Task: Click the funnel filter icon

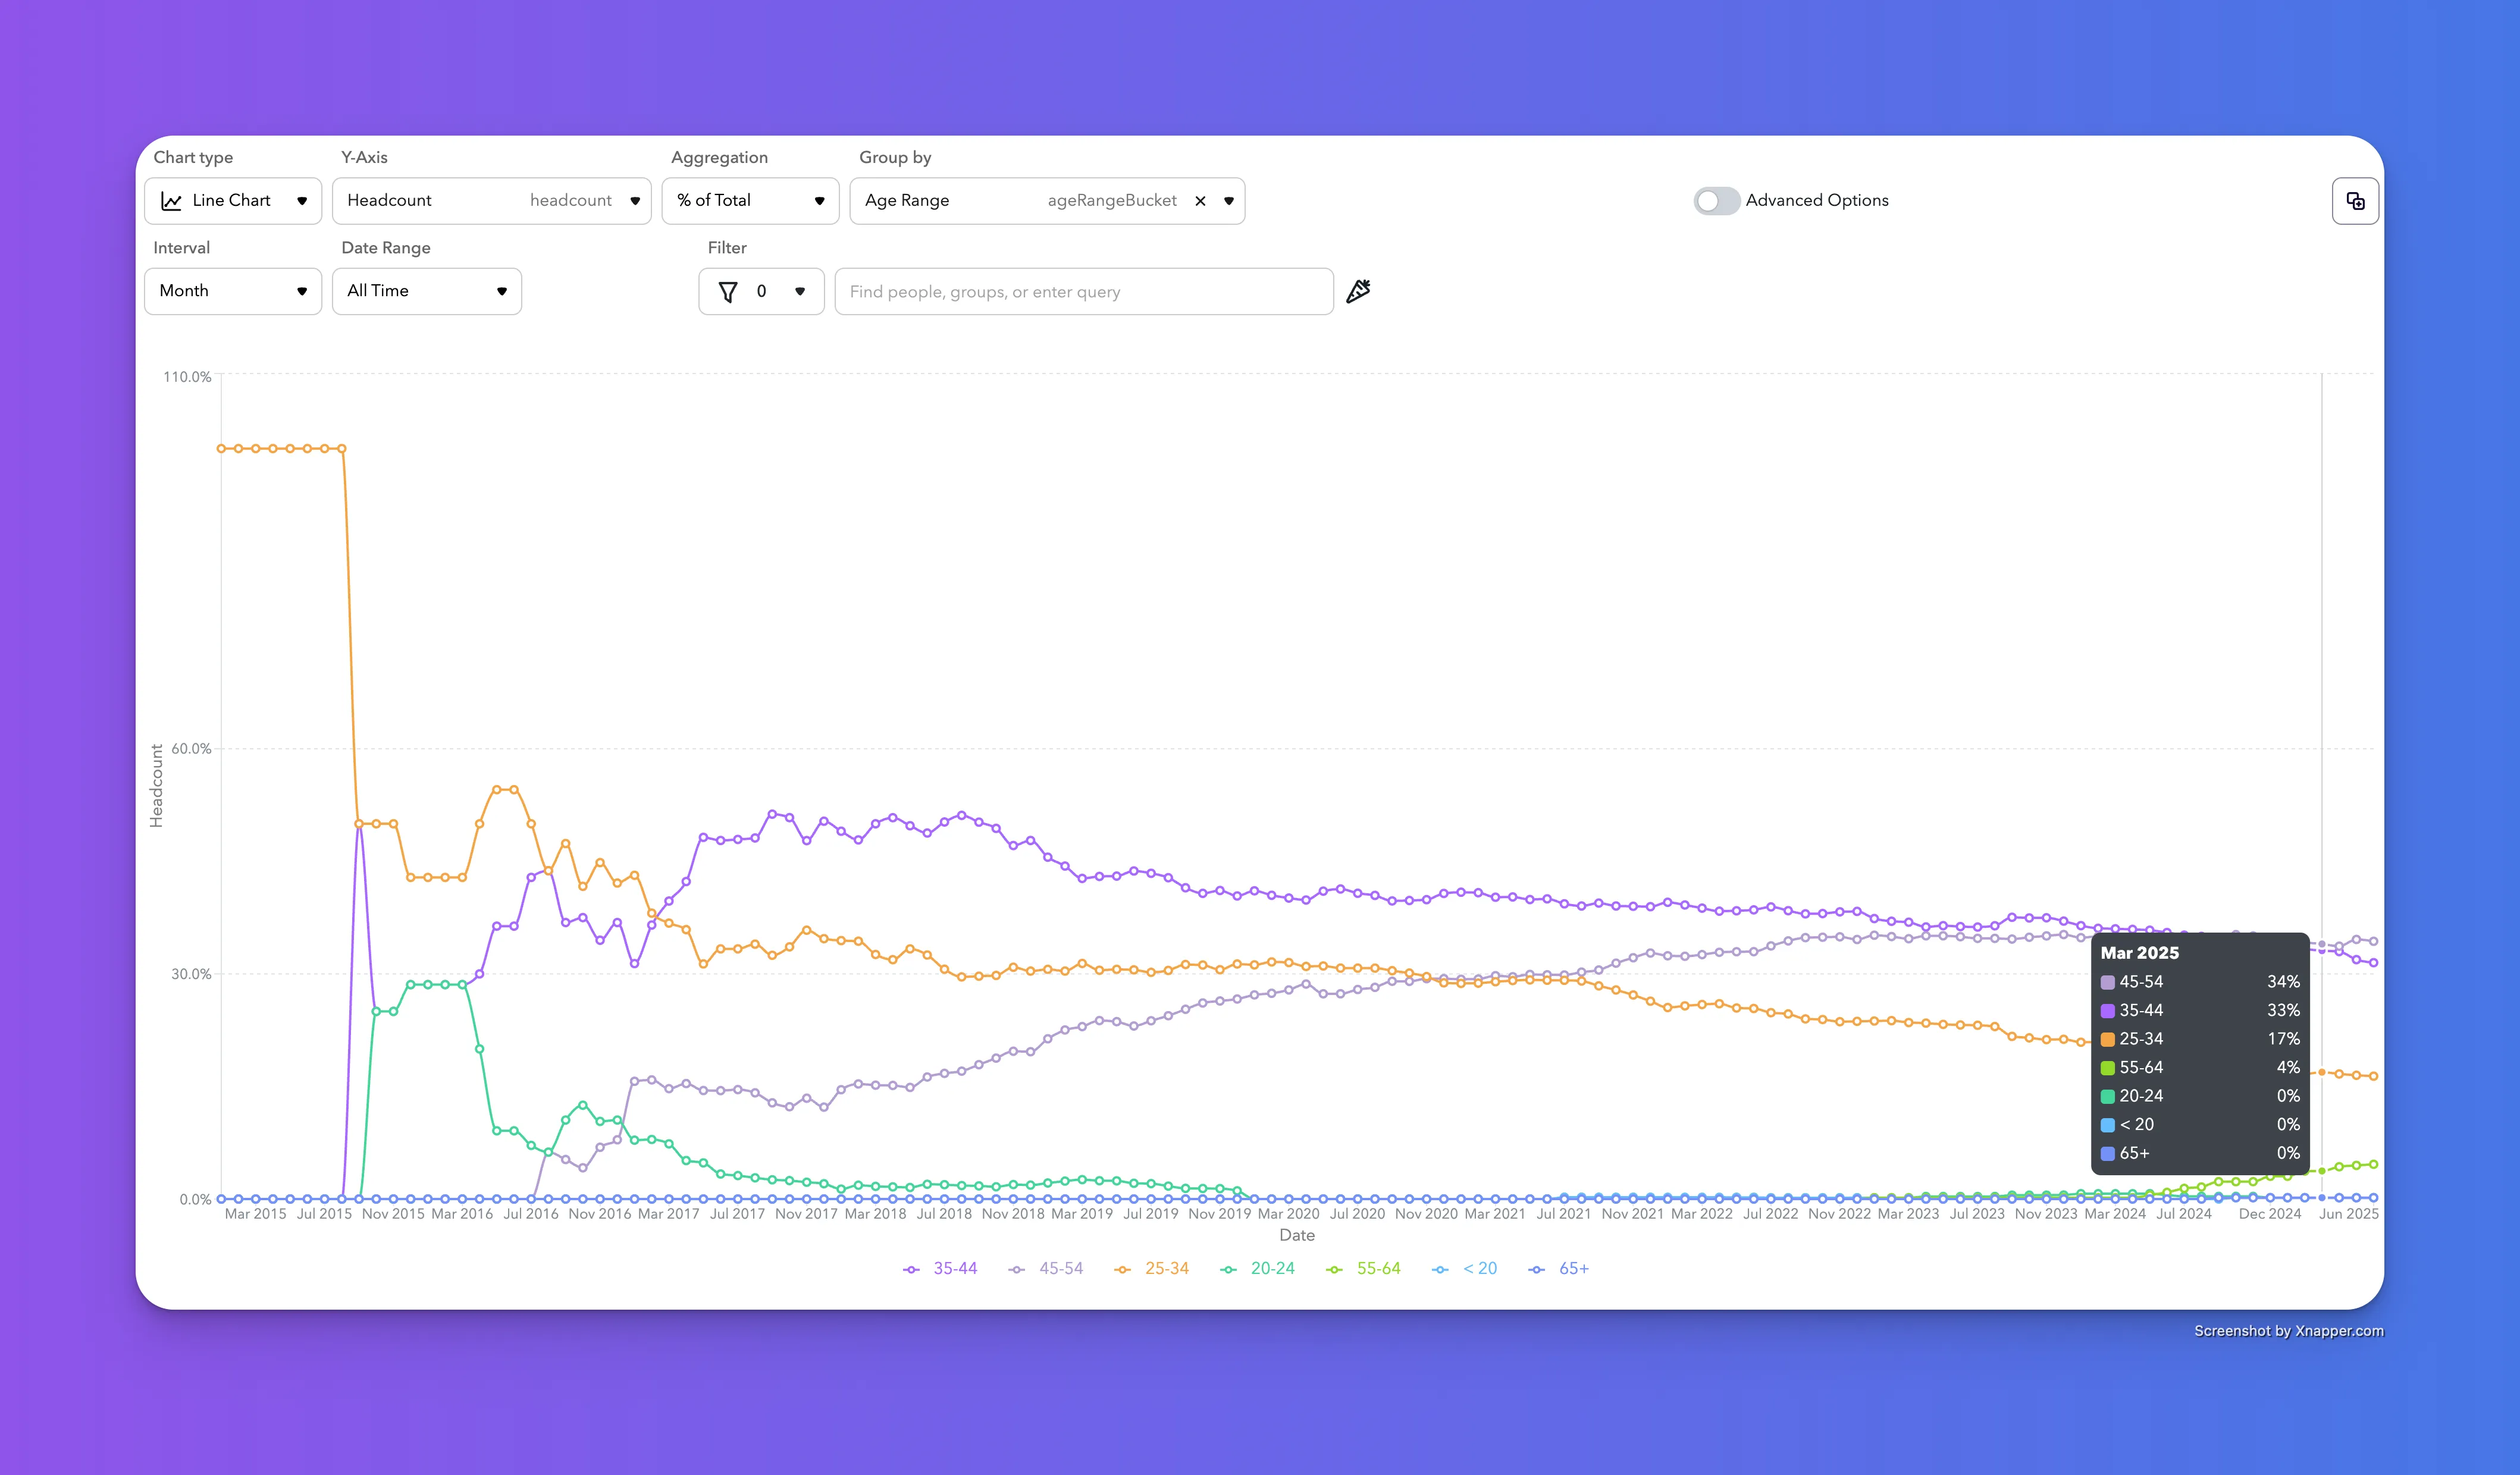Action: 728,291
